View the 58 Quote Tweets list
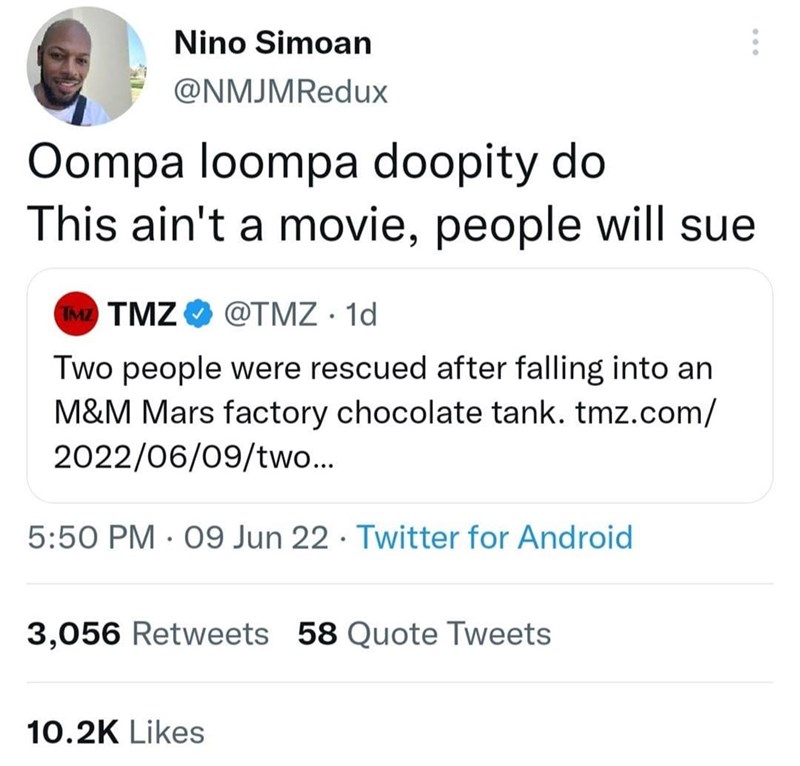Viewport: 800px width, 766px height. click(x=424, y=633)
